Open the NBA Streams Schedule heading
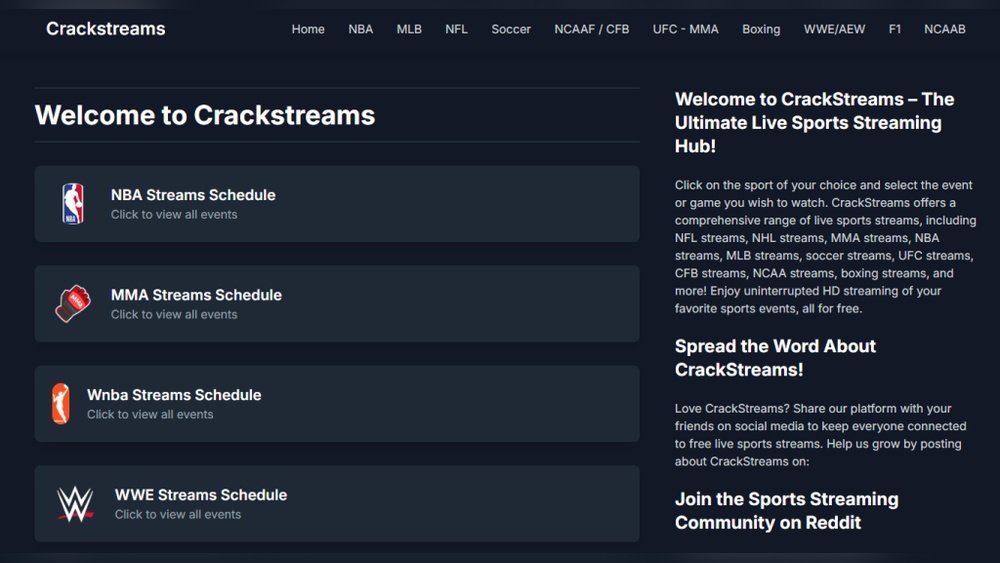The image size is (1000, 563). pyautogui.click(x=193, y=195)
